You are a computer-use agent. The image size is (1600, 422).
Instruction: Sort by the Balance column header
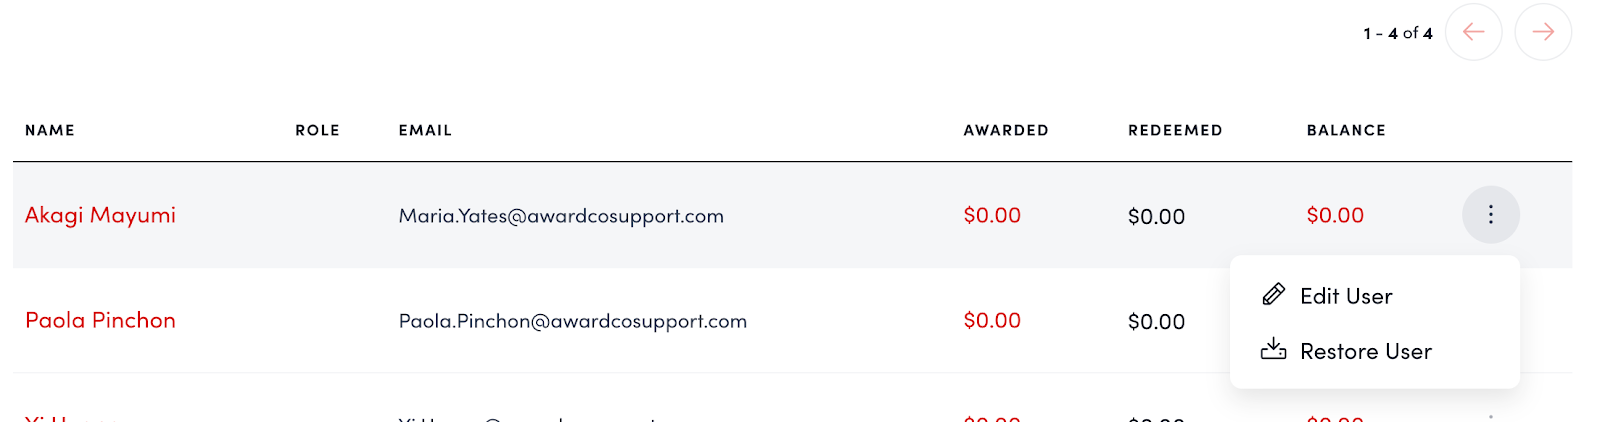[x=1346, y=130]
